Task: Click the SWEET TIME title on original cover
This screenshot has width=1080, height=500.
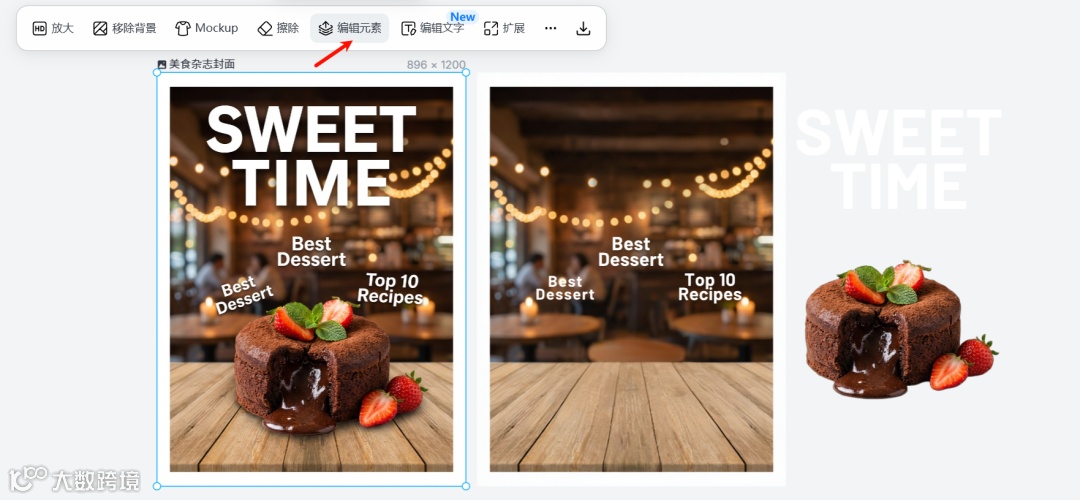Action: click(x=311, y=156)
